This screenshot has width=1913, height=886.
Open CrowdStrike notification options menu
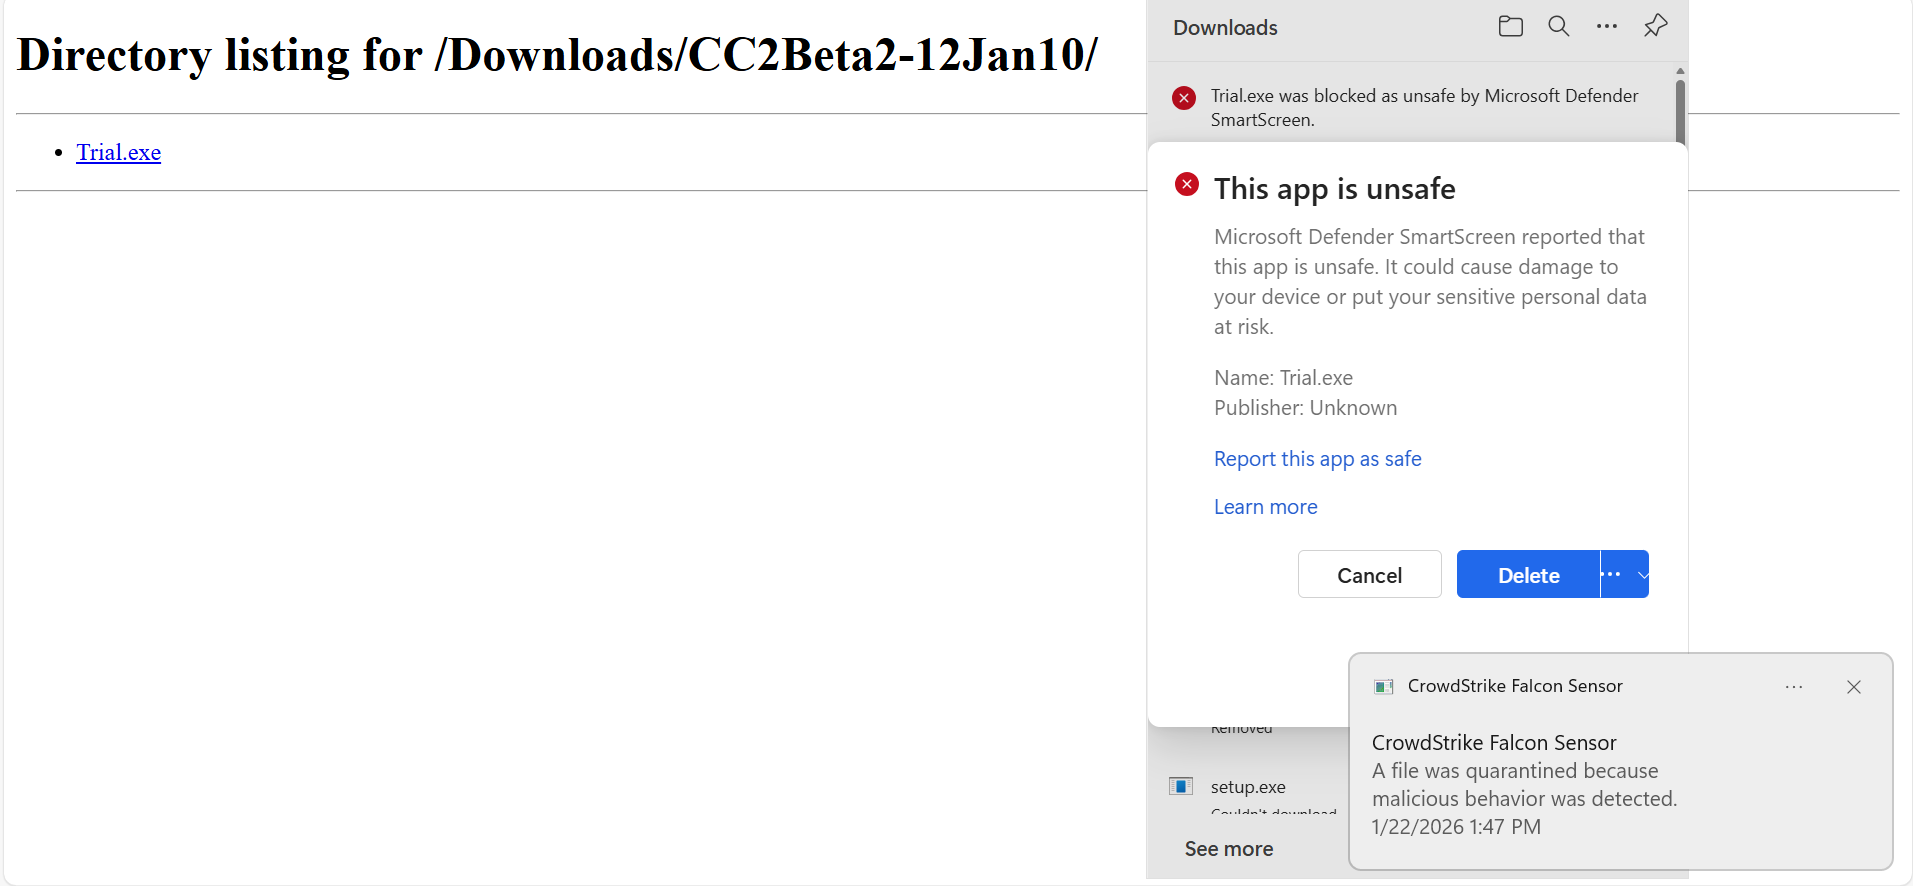[x=1794, y=687]
